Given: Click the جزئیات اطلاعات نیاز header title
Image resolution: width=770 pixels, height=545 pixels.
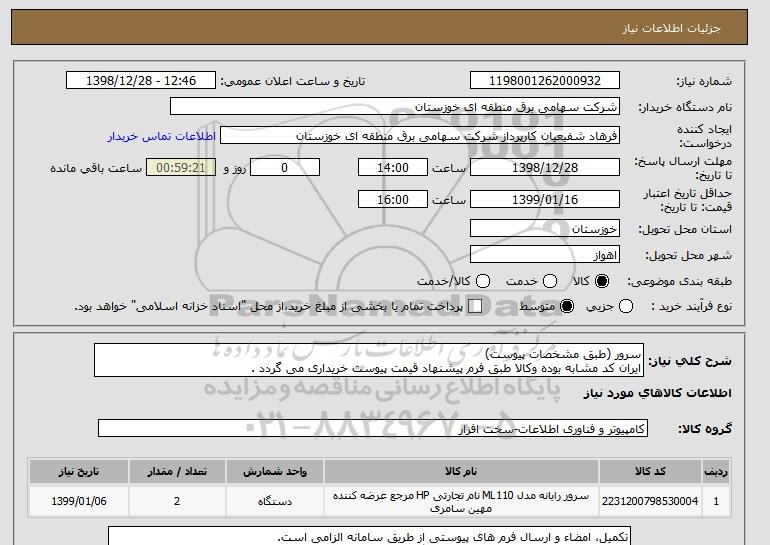Looking at the screenshot, I should (671, 28).
